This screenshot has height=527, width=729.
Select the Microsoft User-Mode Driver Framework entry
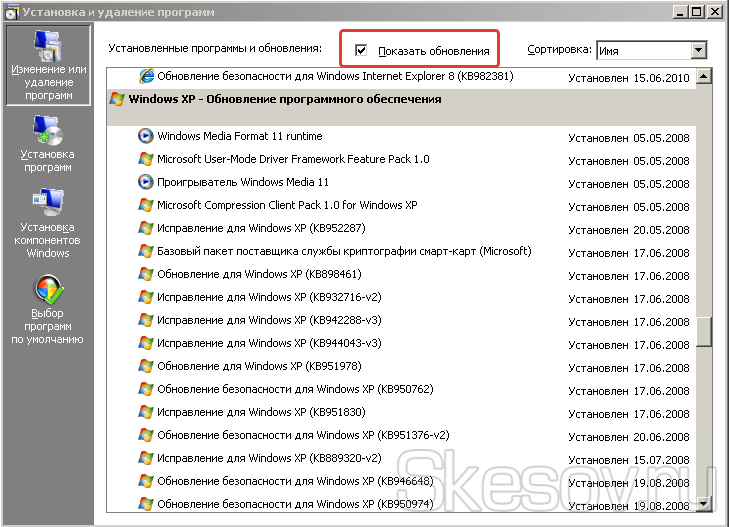point(293,159)
